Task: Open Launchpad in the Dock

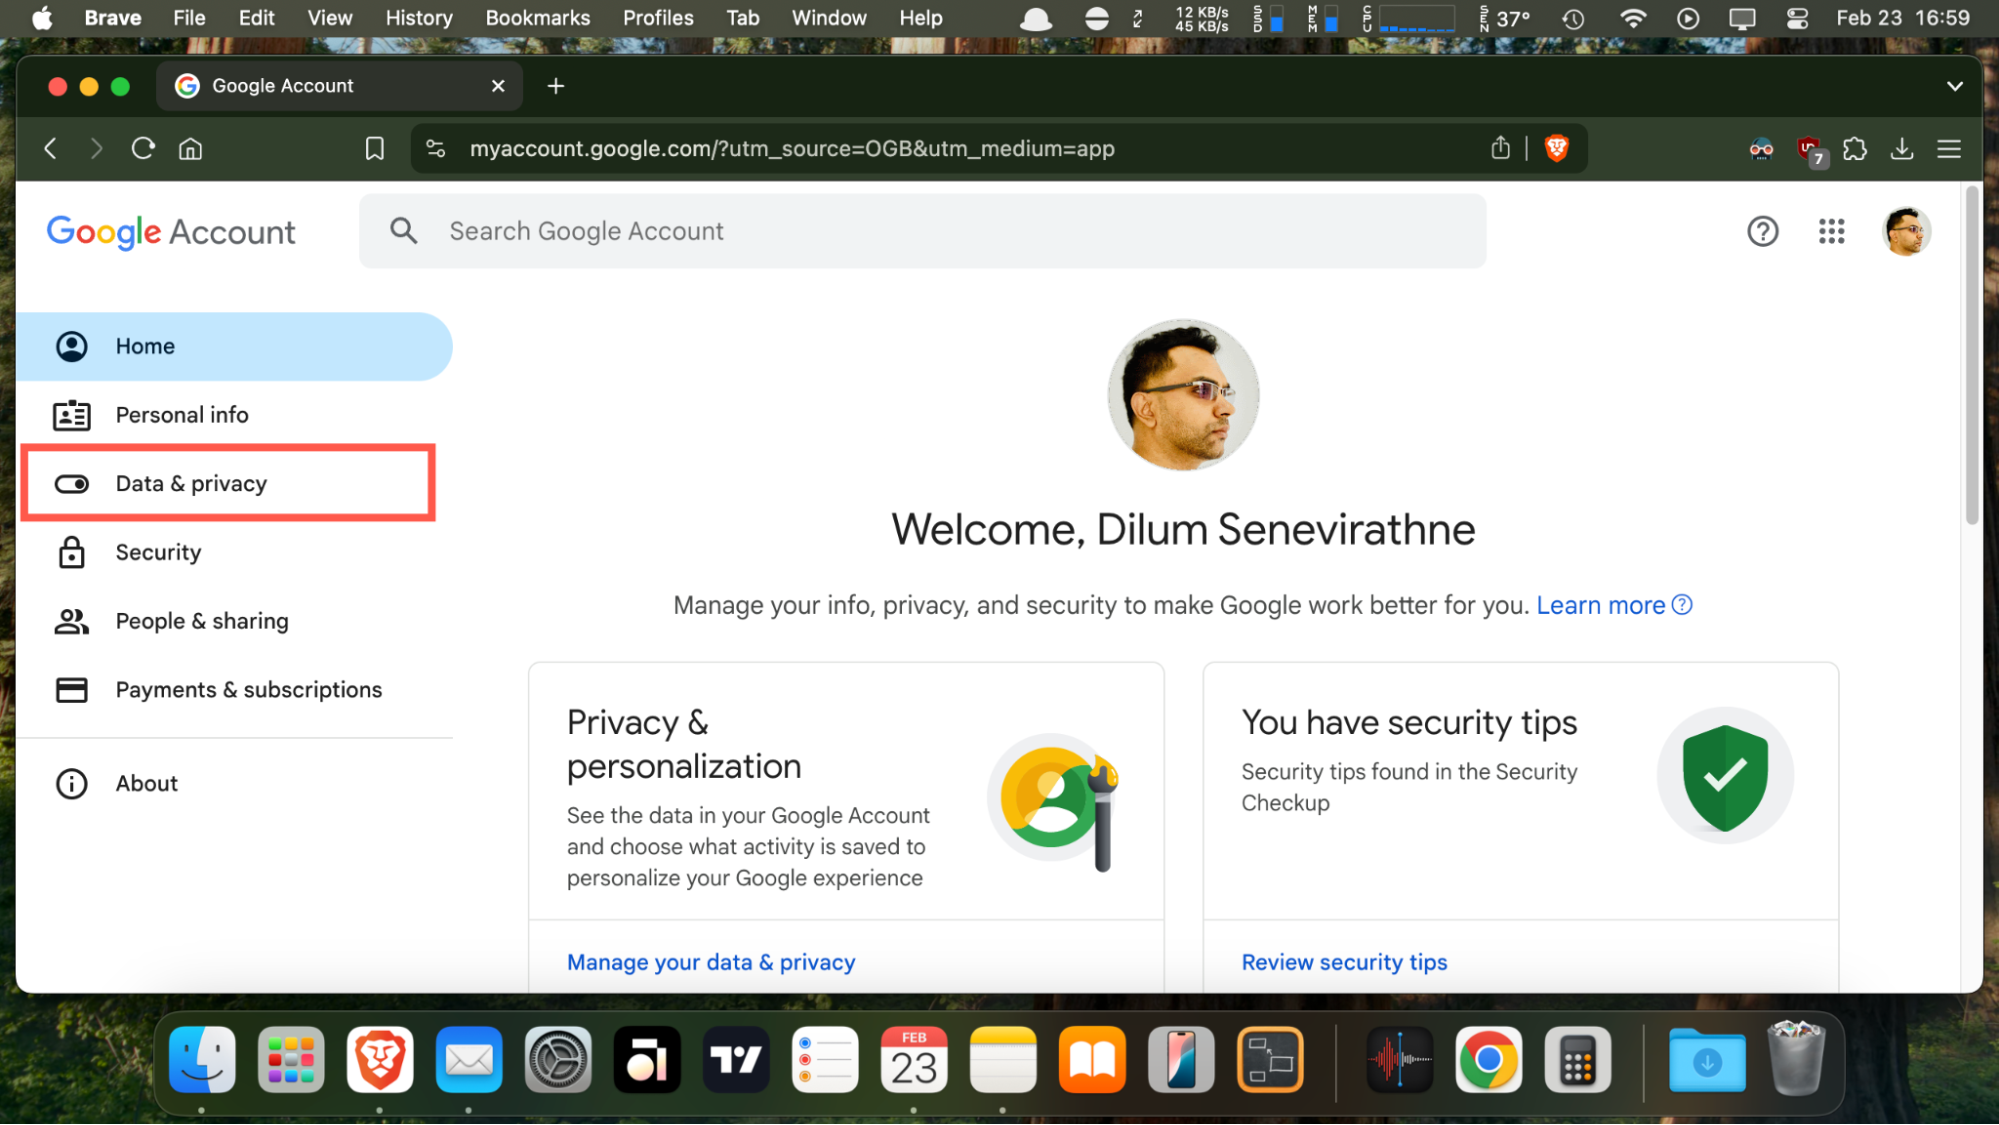Action: click(291, 1060)
